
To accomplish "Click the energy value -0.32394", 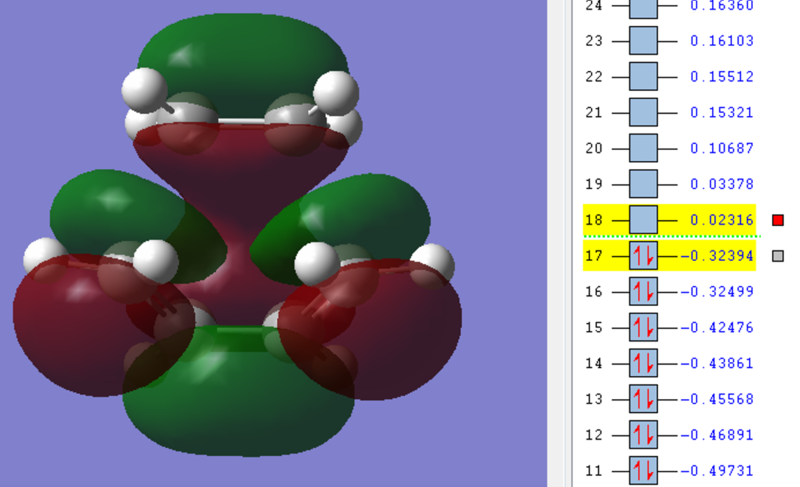I will tap(717, 255).
